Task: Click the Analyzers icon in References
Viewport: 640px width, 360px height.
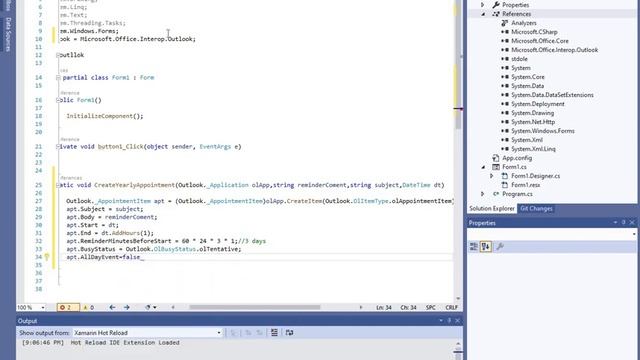Action: tap(505, 23)
